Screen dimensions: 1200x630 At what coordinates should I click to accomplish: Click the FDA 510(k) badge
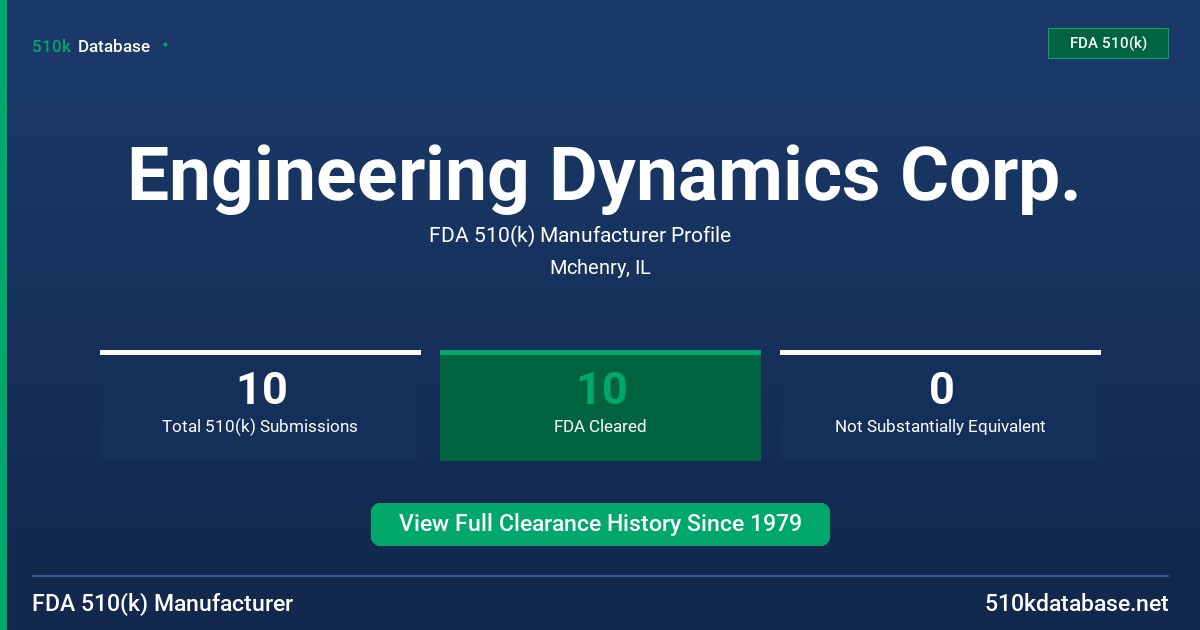(x=1108, y=43)
